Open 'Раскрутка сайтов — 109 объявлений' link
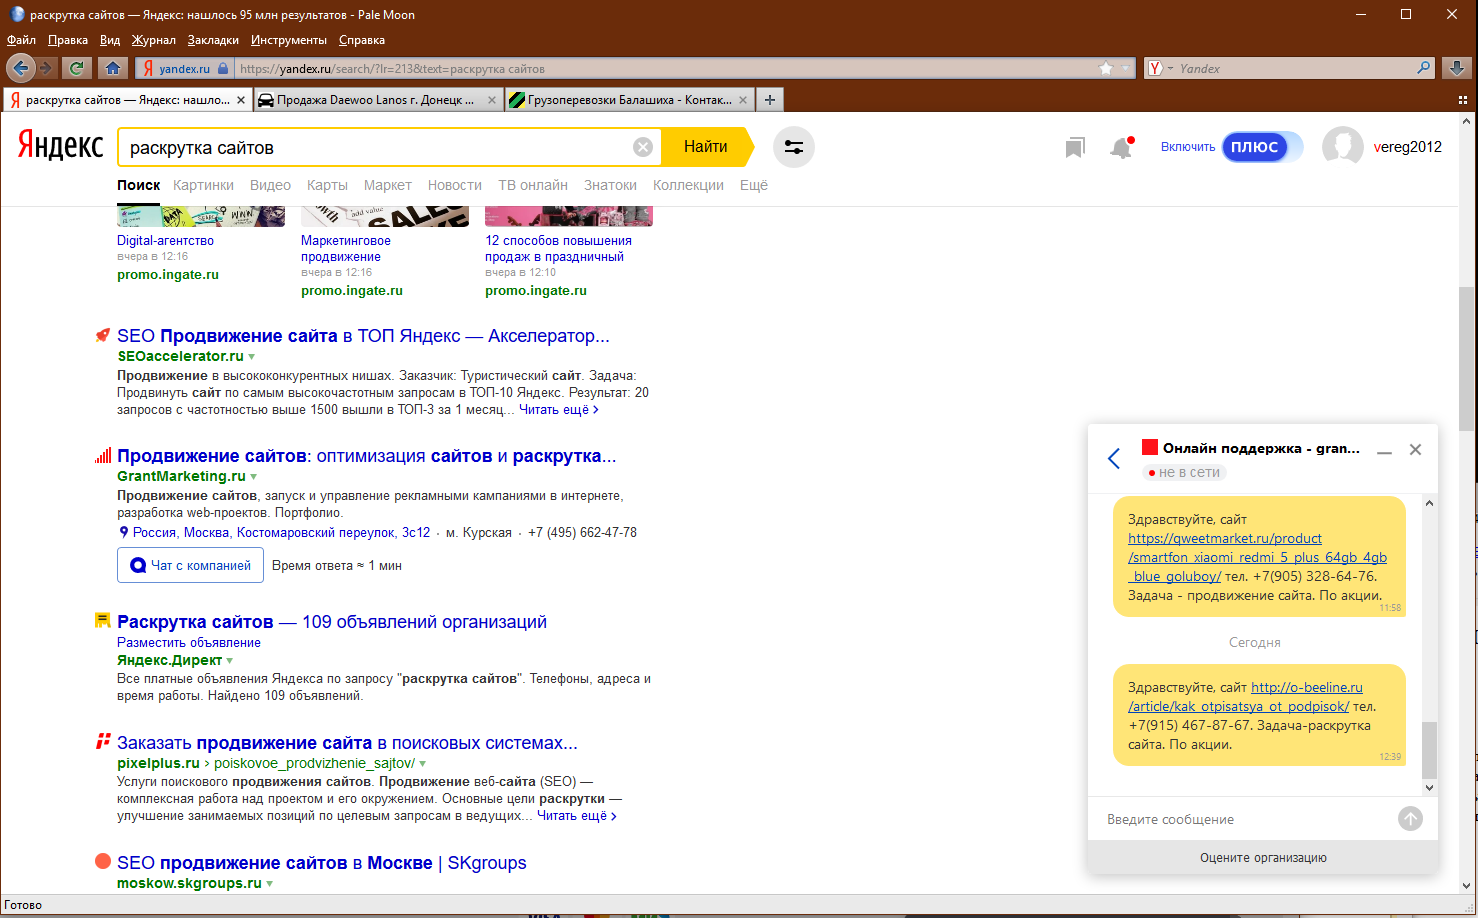This screenshot has height=918, width=1478. tap(332, 622)
